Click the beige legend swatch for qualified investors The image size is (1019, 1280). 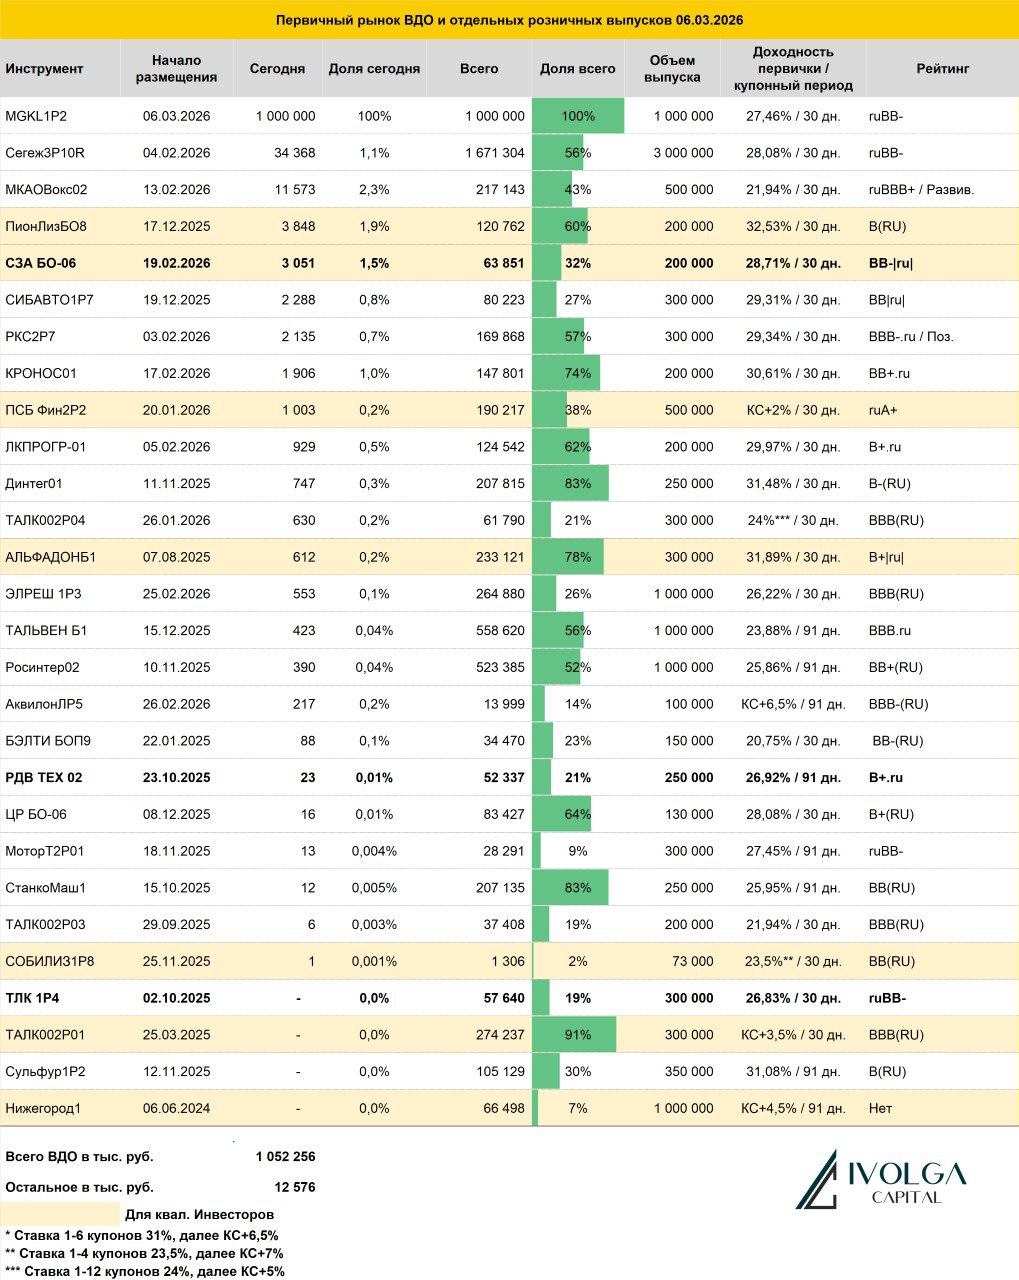pos(60,1214)
